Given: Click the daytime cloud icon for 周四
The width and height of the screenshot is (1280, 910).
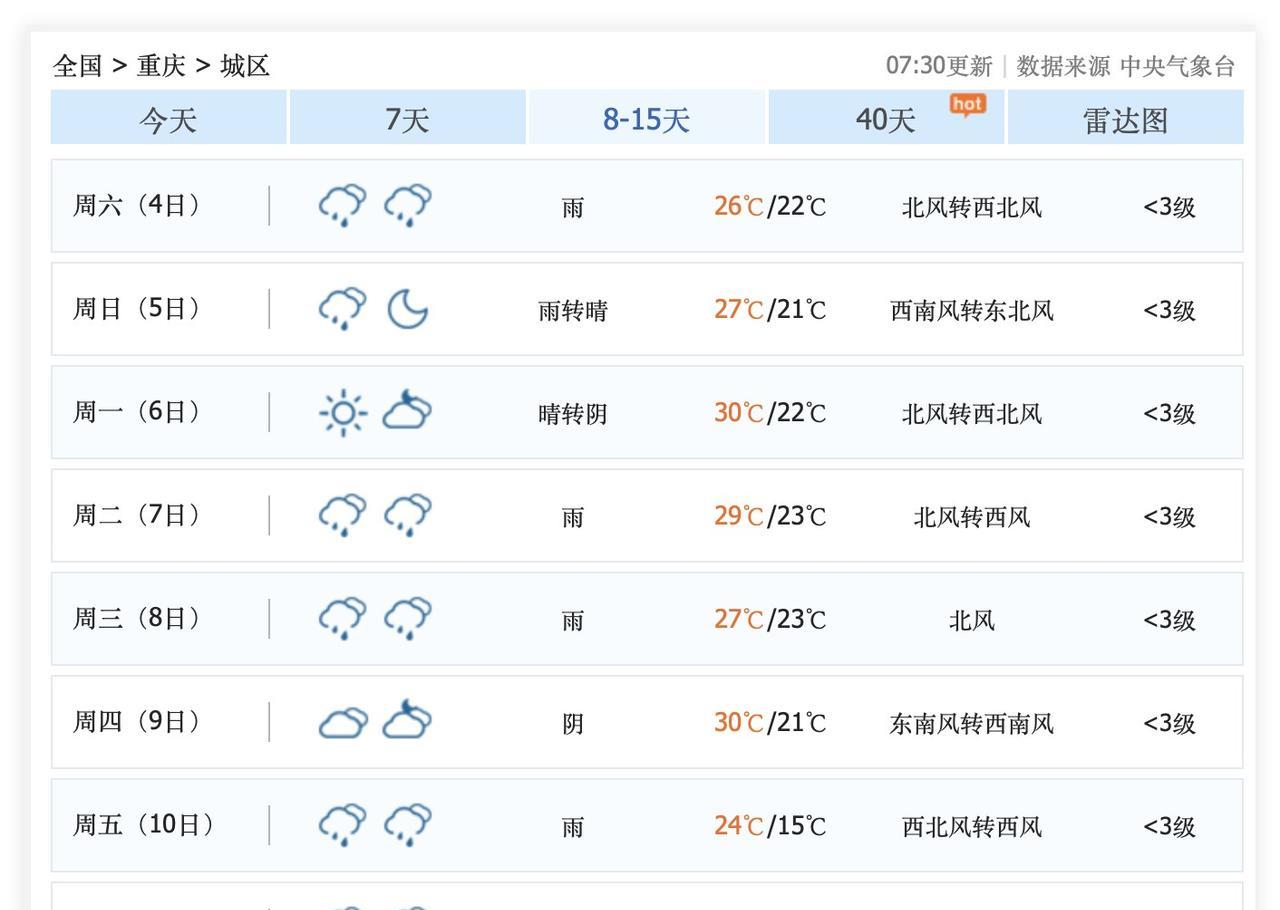Looking at the screenshot, I should point(342,721).
